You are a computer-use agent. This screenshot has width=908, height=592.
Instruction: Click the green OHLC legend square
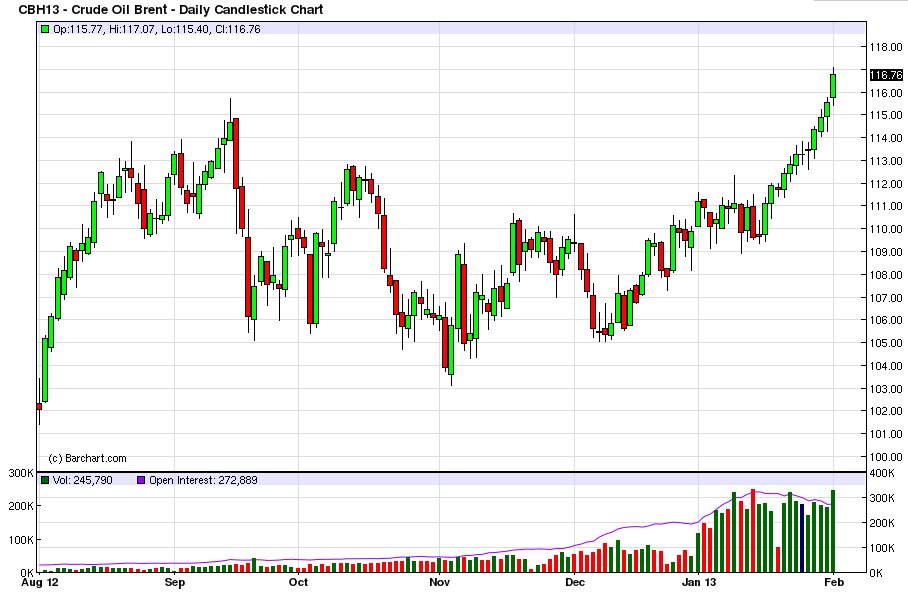tap(45, 29)
